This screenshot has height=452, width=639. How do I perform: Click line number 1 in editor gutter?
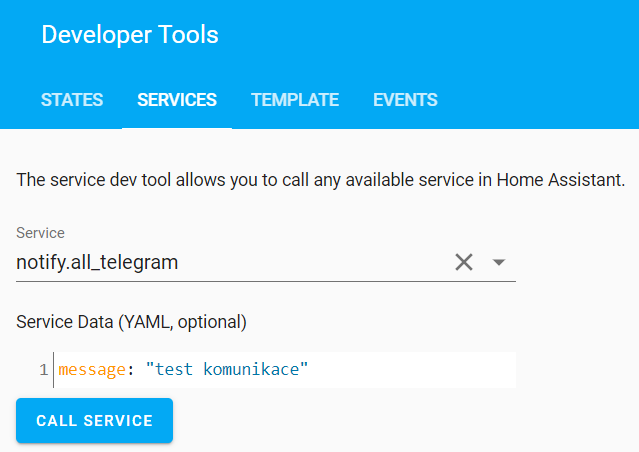44,370
